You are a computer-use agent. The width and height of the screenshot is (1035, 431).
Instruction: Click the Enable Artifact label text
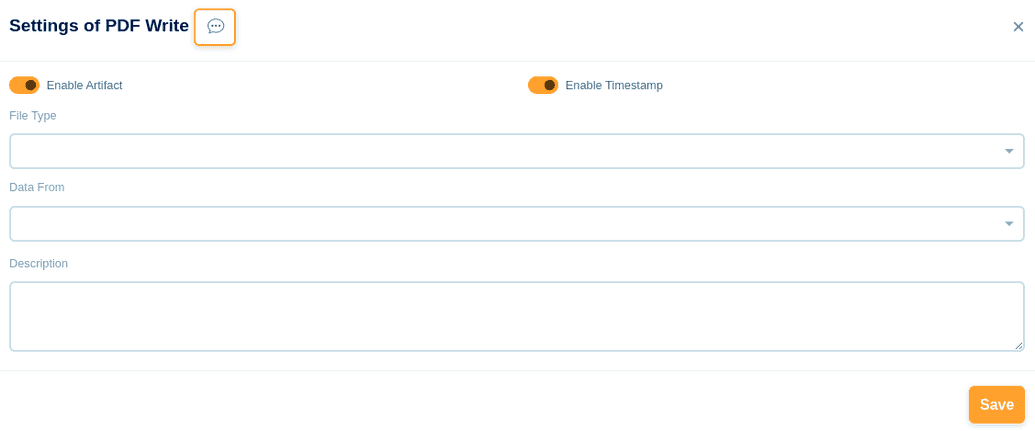click(84, 85)
